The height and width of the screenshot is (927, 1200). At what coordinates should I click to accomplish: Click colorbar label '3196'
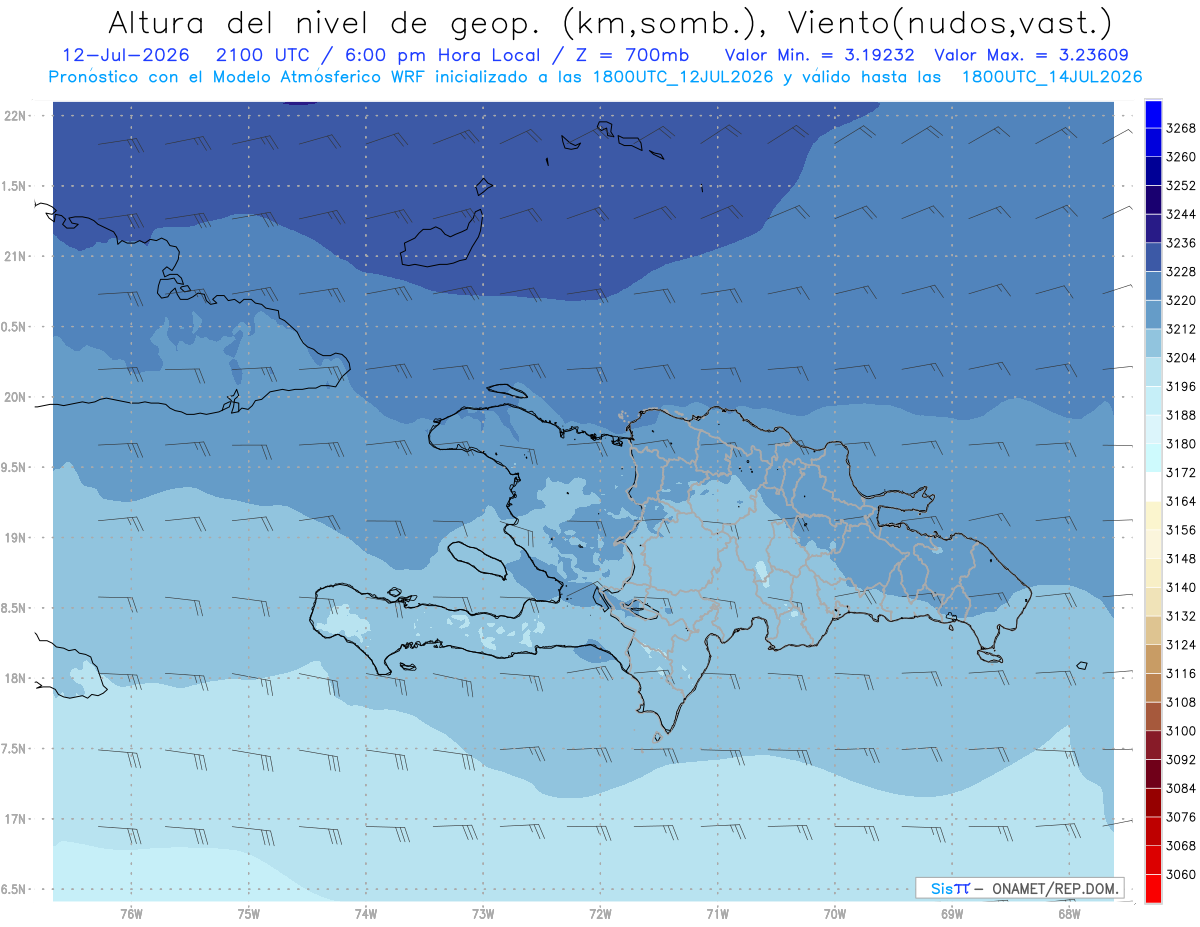tap(1181, 387)
